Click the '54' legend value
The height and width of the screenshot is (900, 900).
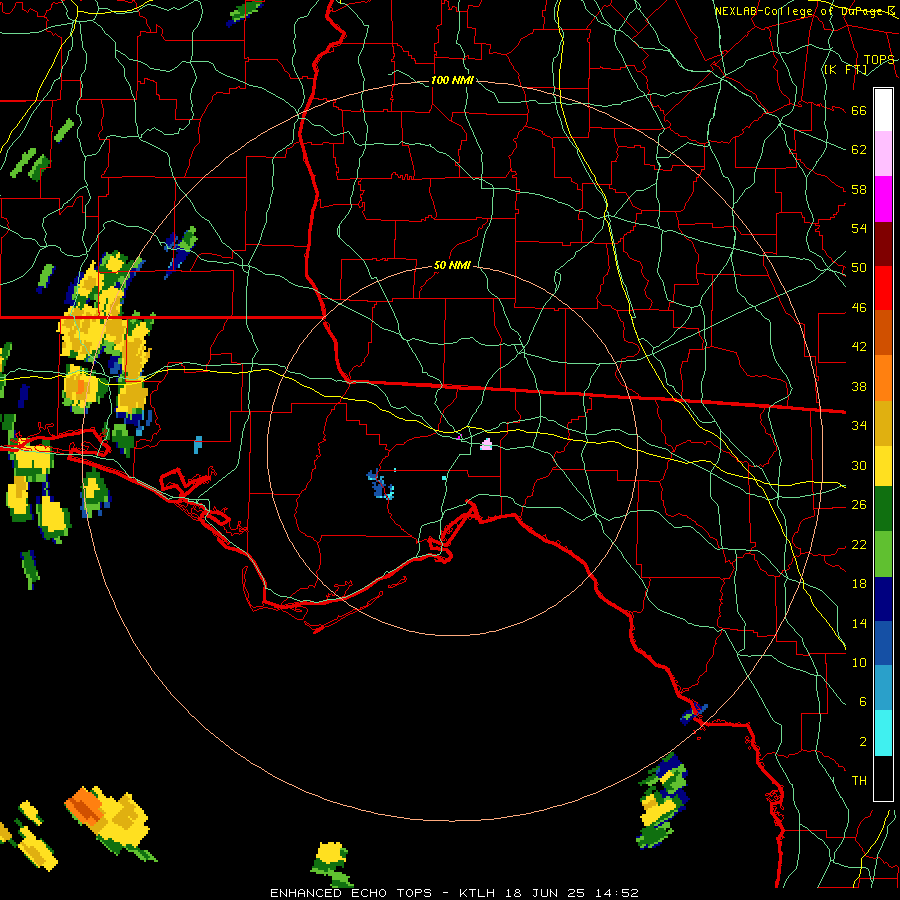pyautogui.click(x=859, y=228)
